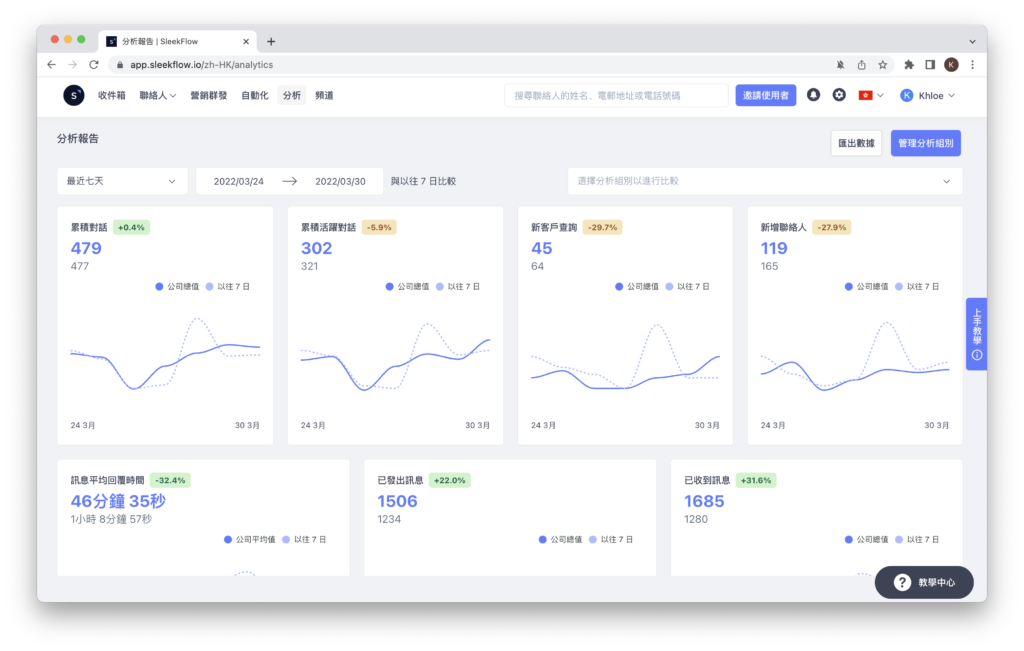This screenshot has height=651, width=1024.
Task: Open the settings gear icon
Action: click(x=839, y=95)
